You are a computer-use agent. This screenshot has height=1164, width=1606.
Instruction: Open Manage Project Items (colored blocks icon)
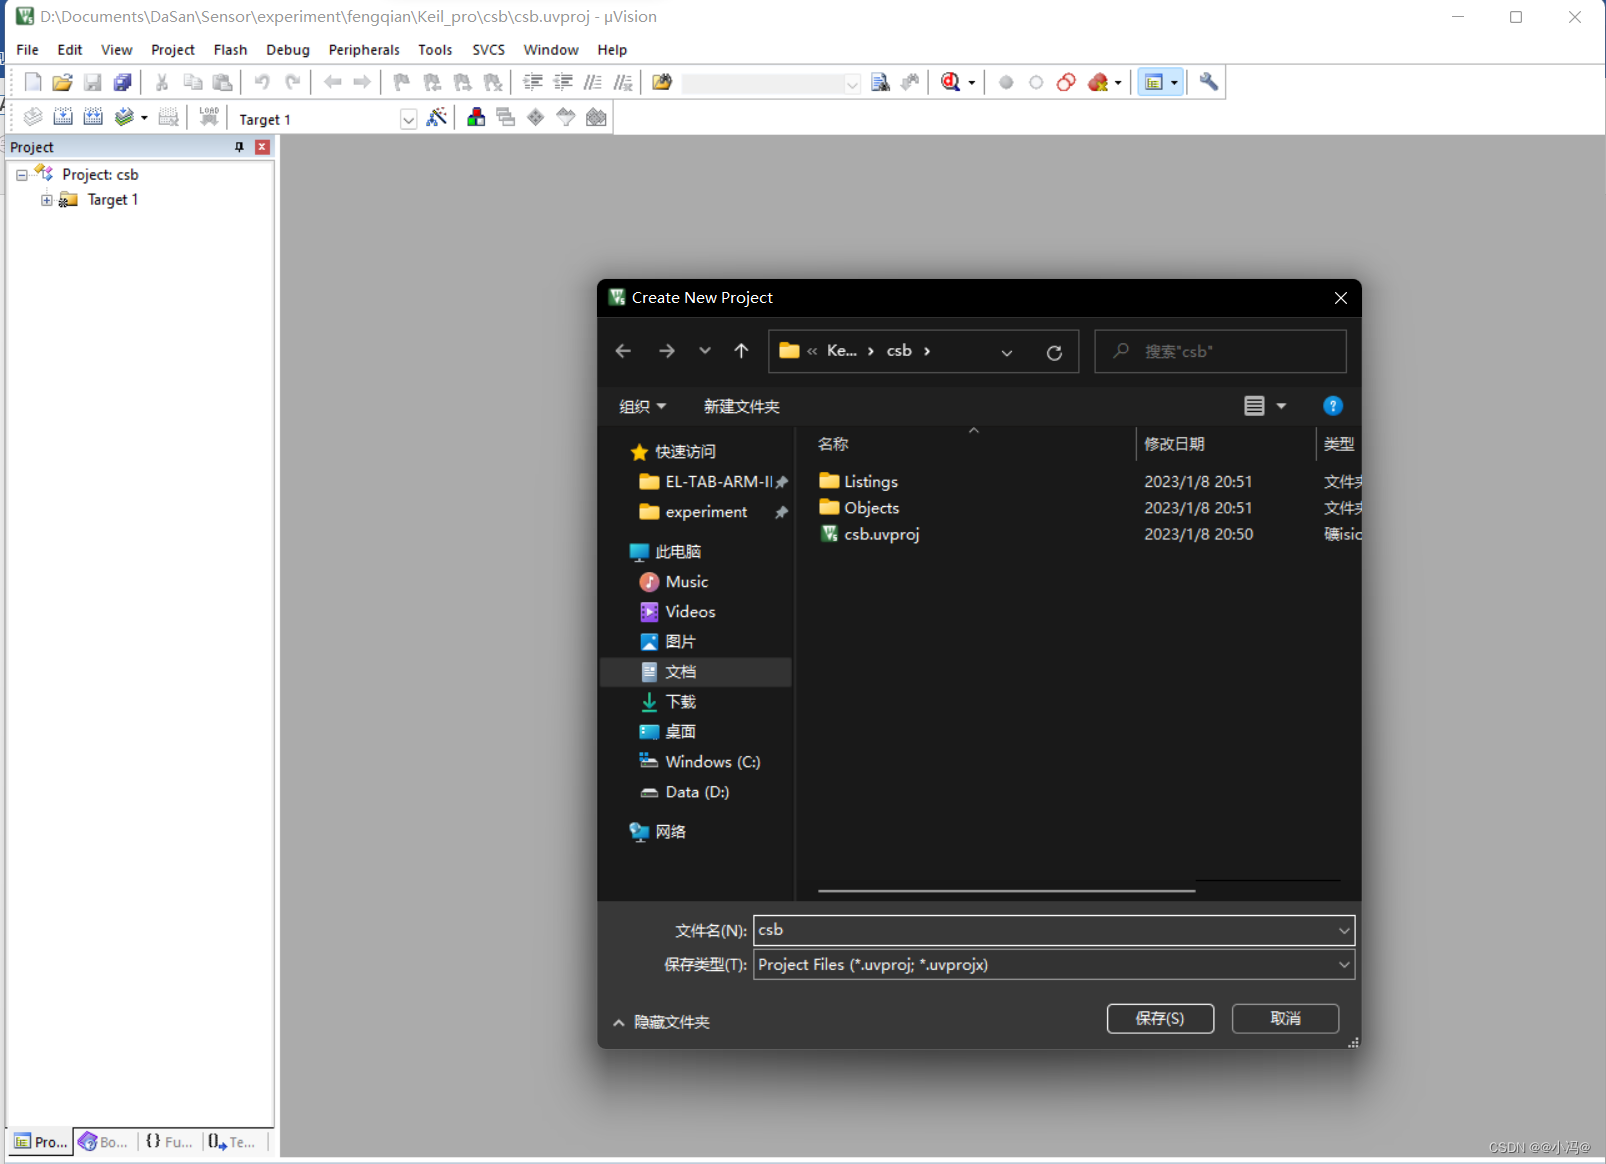click(x=476, y=117)
